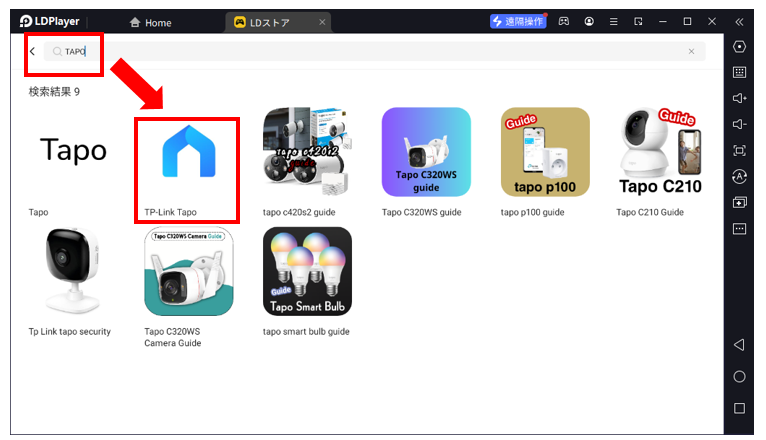Viewport: 766px width, 440px height.
Task: Click the Tp Link tapo security label
Action: coord(70,332)
